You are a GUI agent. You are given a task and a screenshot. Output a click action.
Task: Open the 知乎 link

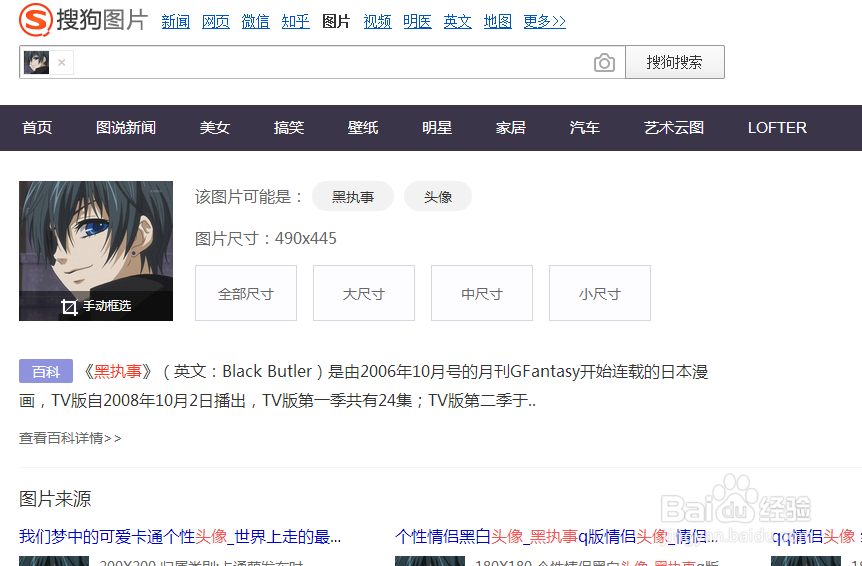coord(296,21)
